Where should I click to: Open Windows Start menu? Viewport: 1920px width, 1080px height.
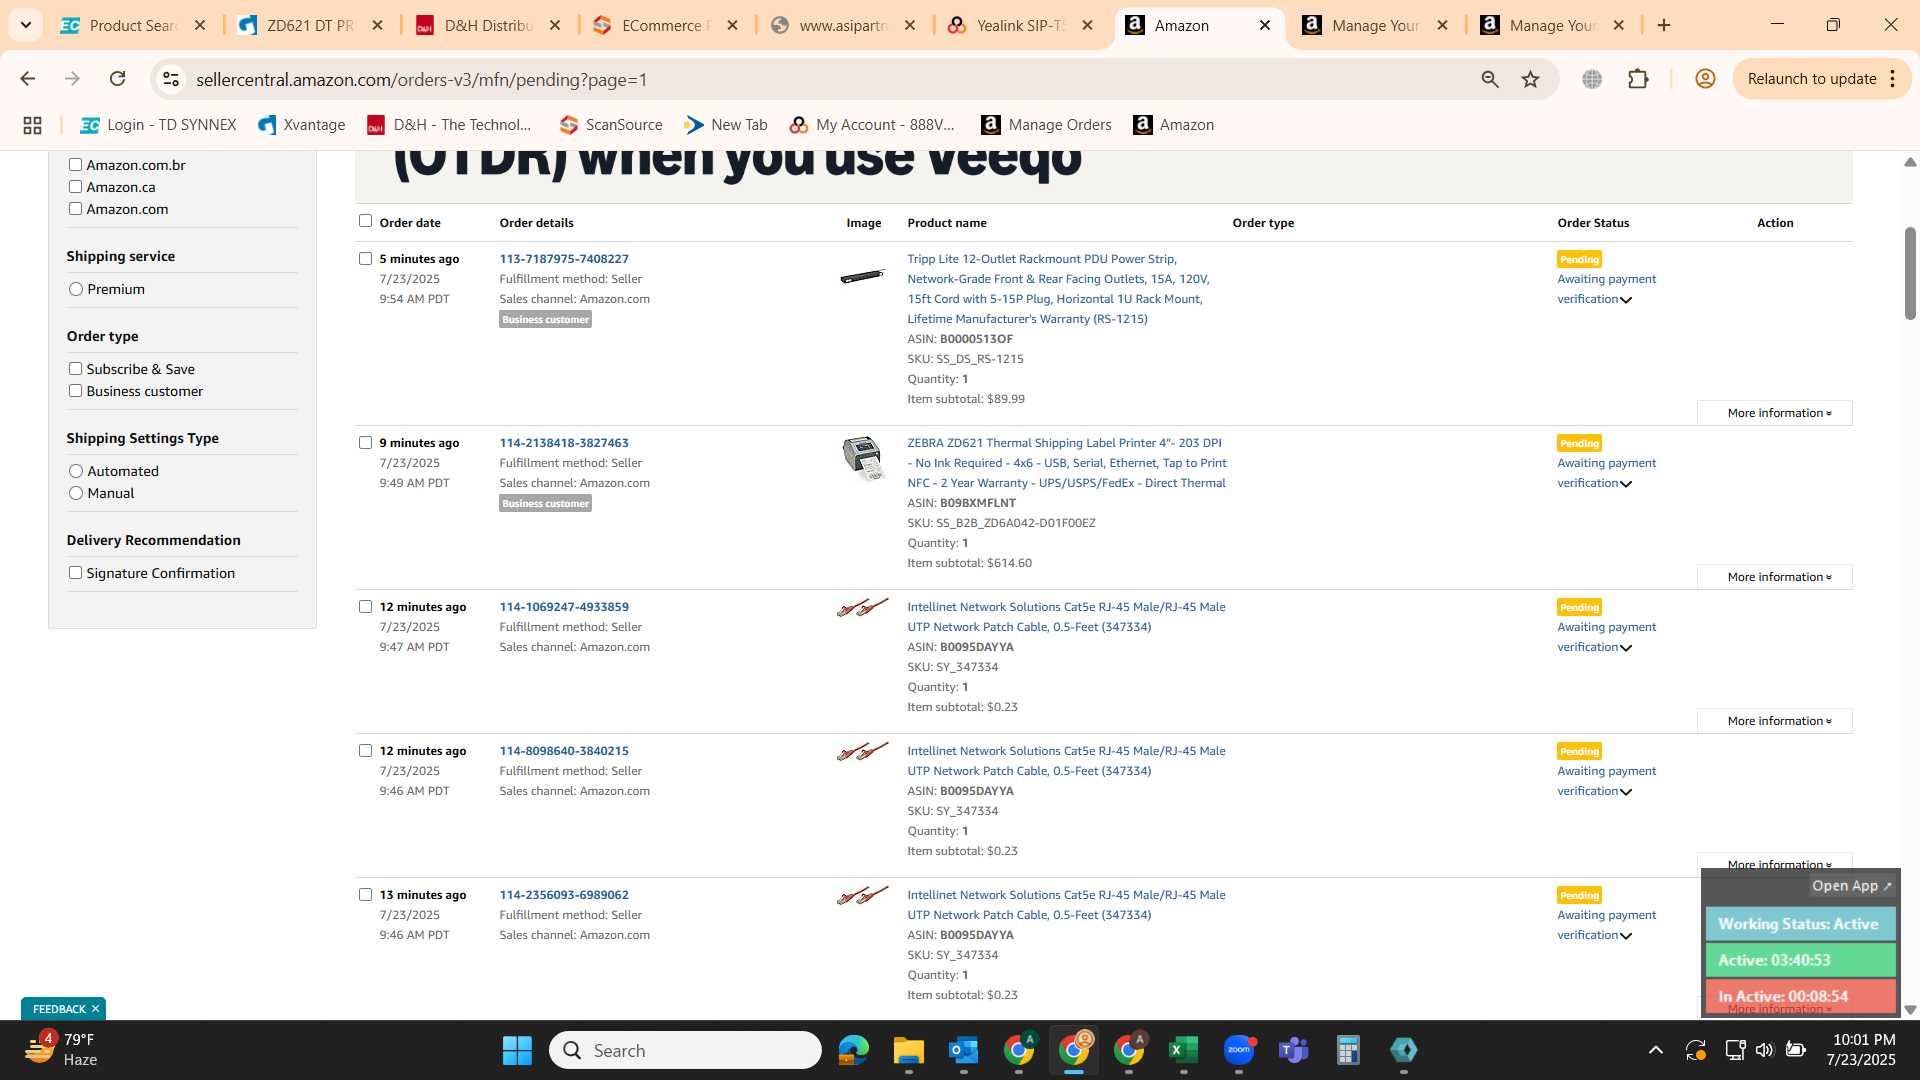click(517, 1050)
